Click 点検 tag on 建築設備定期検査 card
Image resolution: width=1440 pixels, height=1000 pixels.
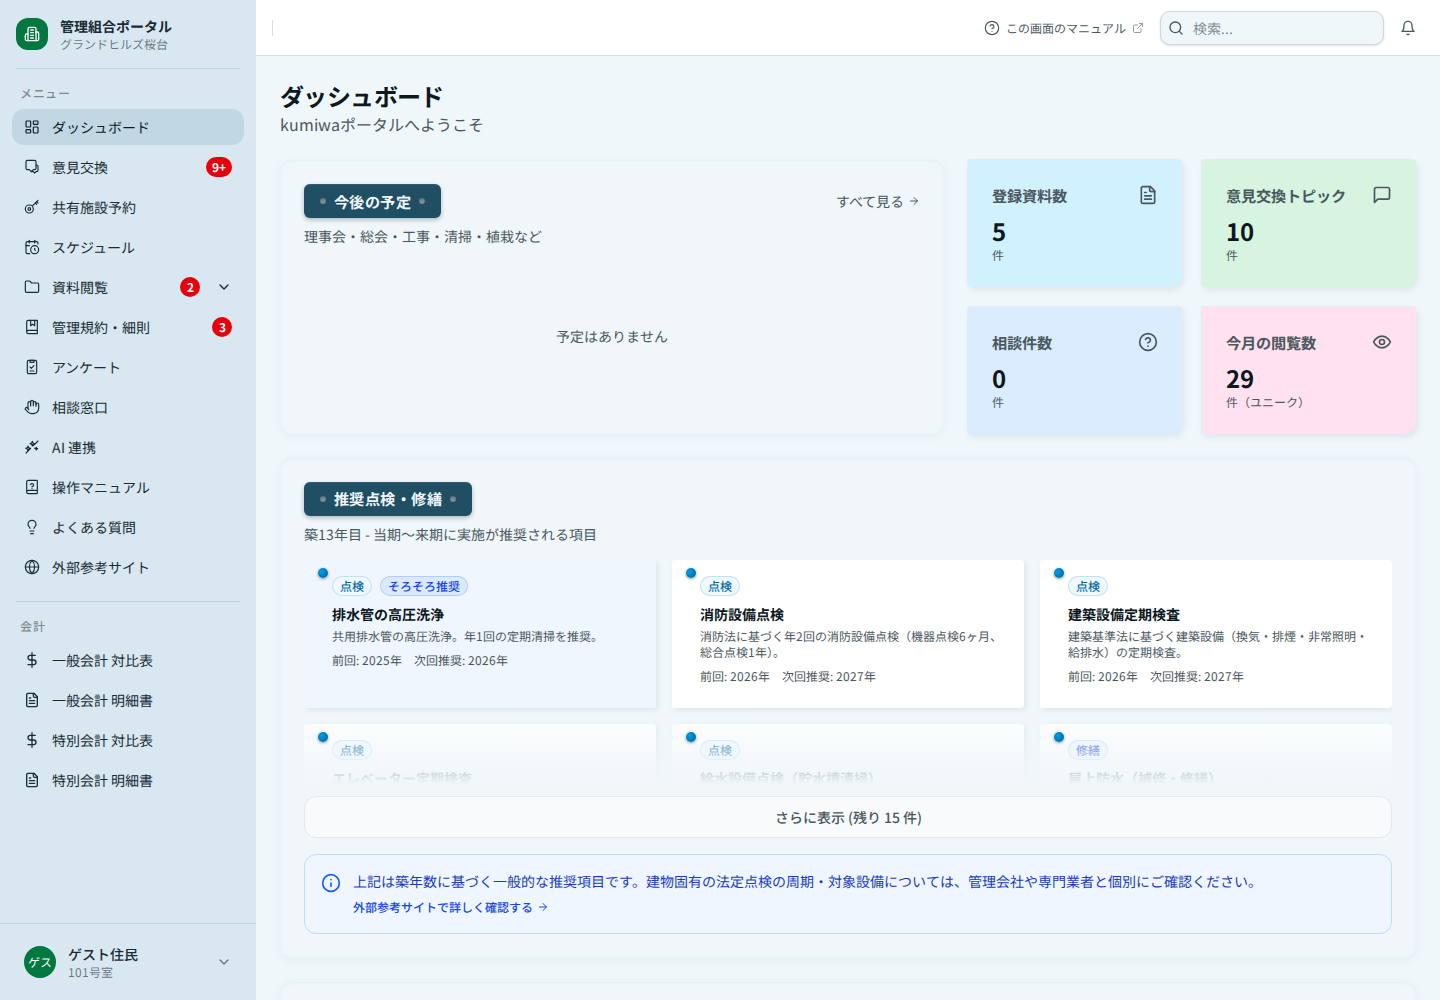(x=1088, y=586)
